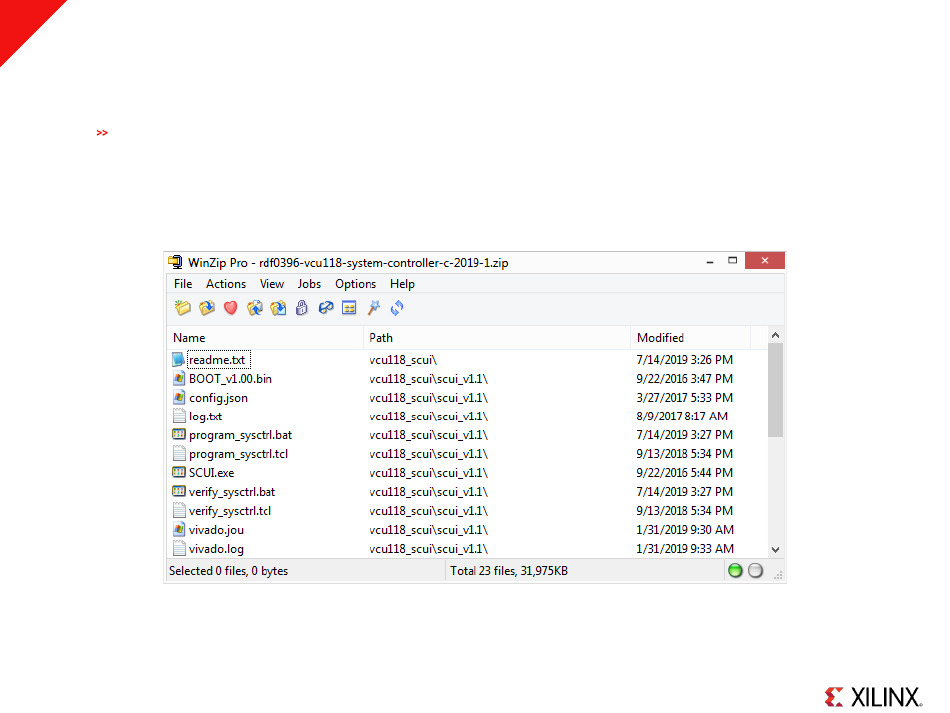Click the New archive folder icon
950x713 pixels.
[x=182, y=308]
